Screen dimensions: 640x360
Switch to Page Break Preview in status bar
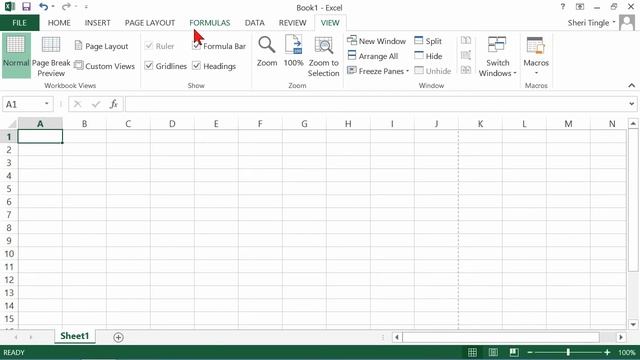(x=514, y=352)
